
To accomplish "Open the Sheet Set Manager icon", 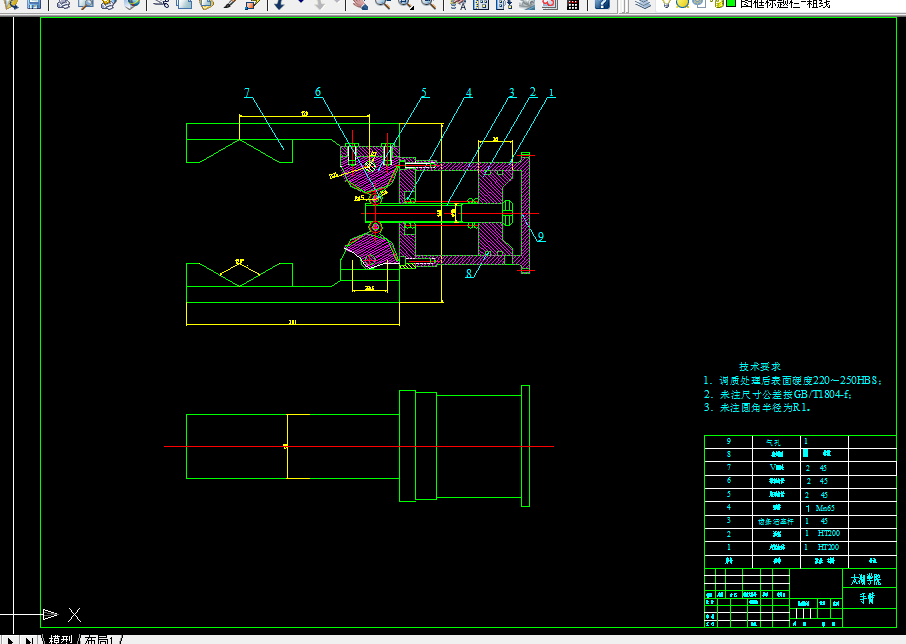I will [x=527, y=4].
